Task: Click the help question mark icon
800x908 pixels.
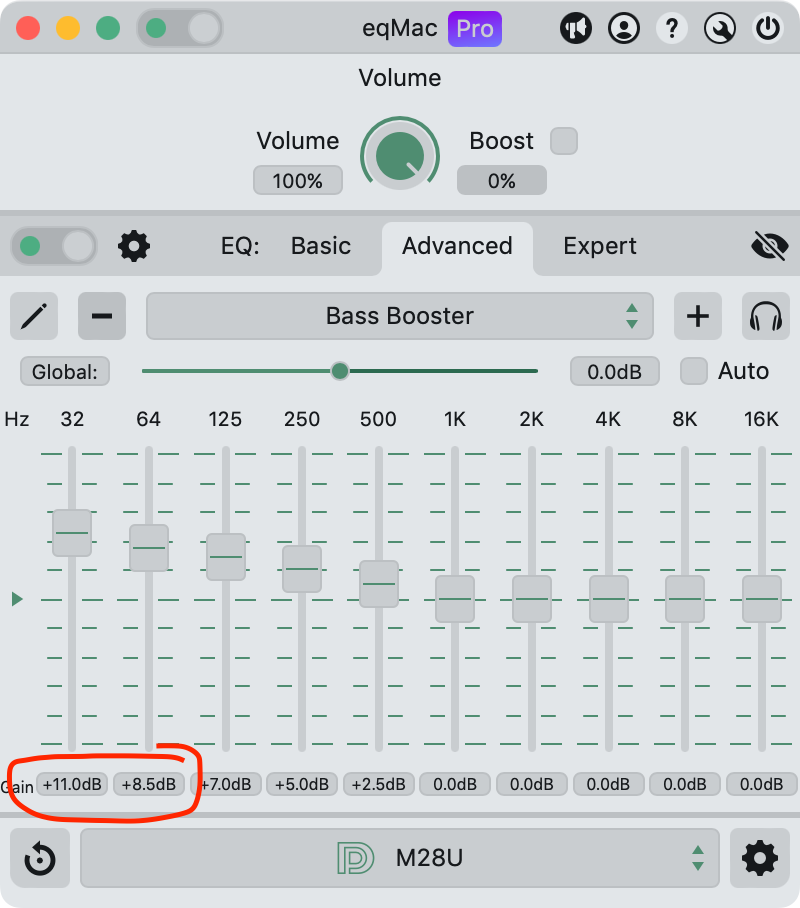Action: click(672, 29)
